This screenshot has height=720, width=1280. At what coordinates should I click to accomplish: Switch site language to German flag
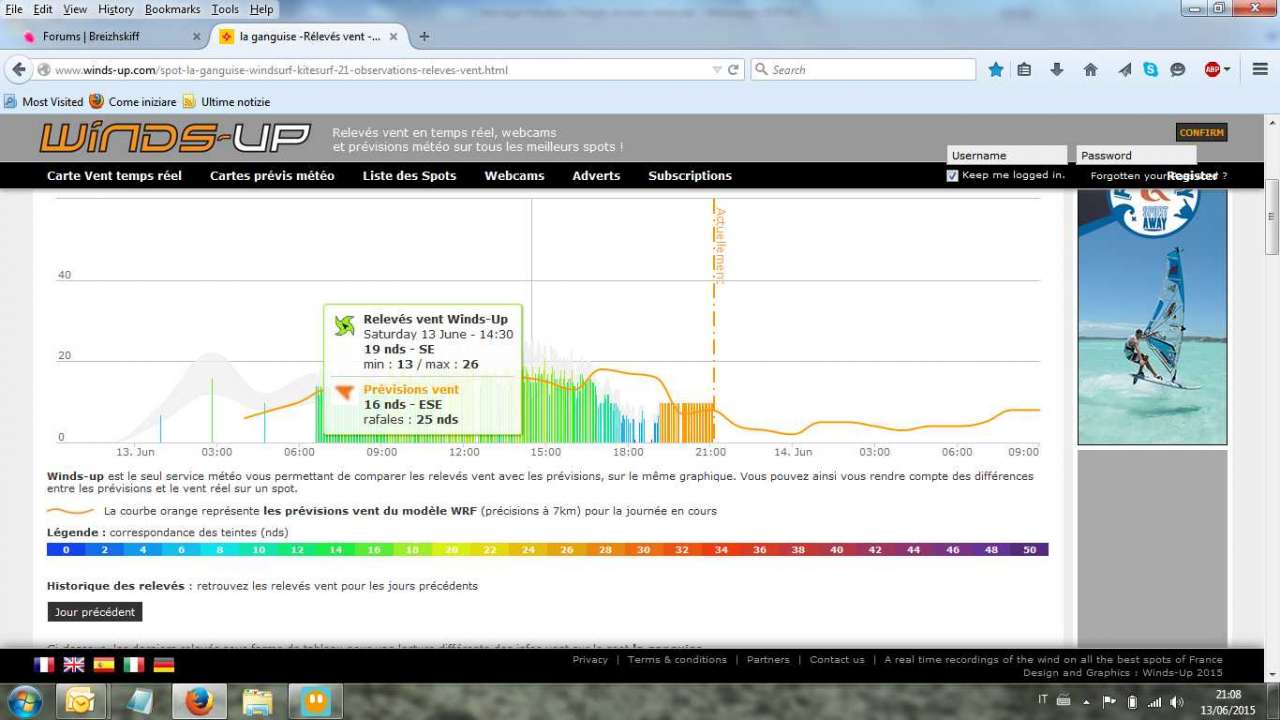click(x=164, y=665)
